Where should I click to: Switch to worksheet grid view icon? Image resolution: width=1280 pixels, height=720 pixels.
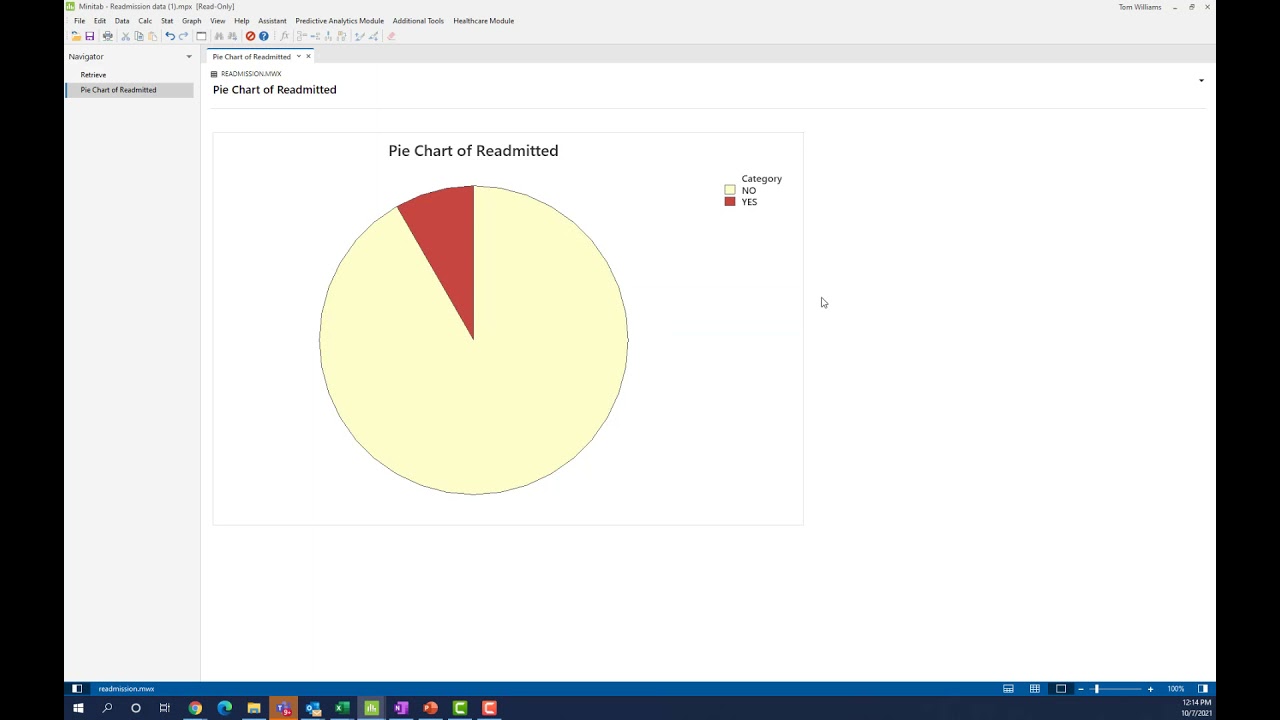click(x=1035, y=689)
